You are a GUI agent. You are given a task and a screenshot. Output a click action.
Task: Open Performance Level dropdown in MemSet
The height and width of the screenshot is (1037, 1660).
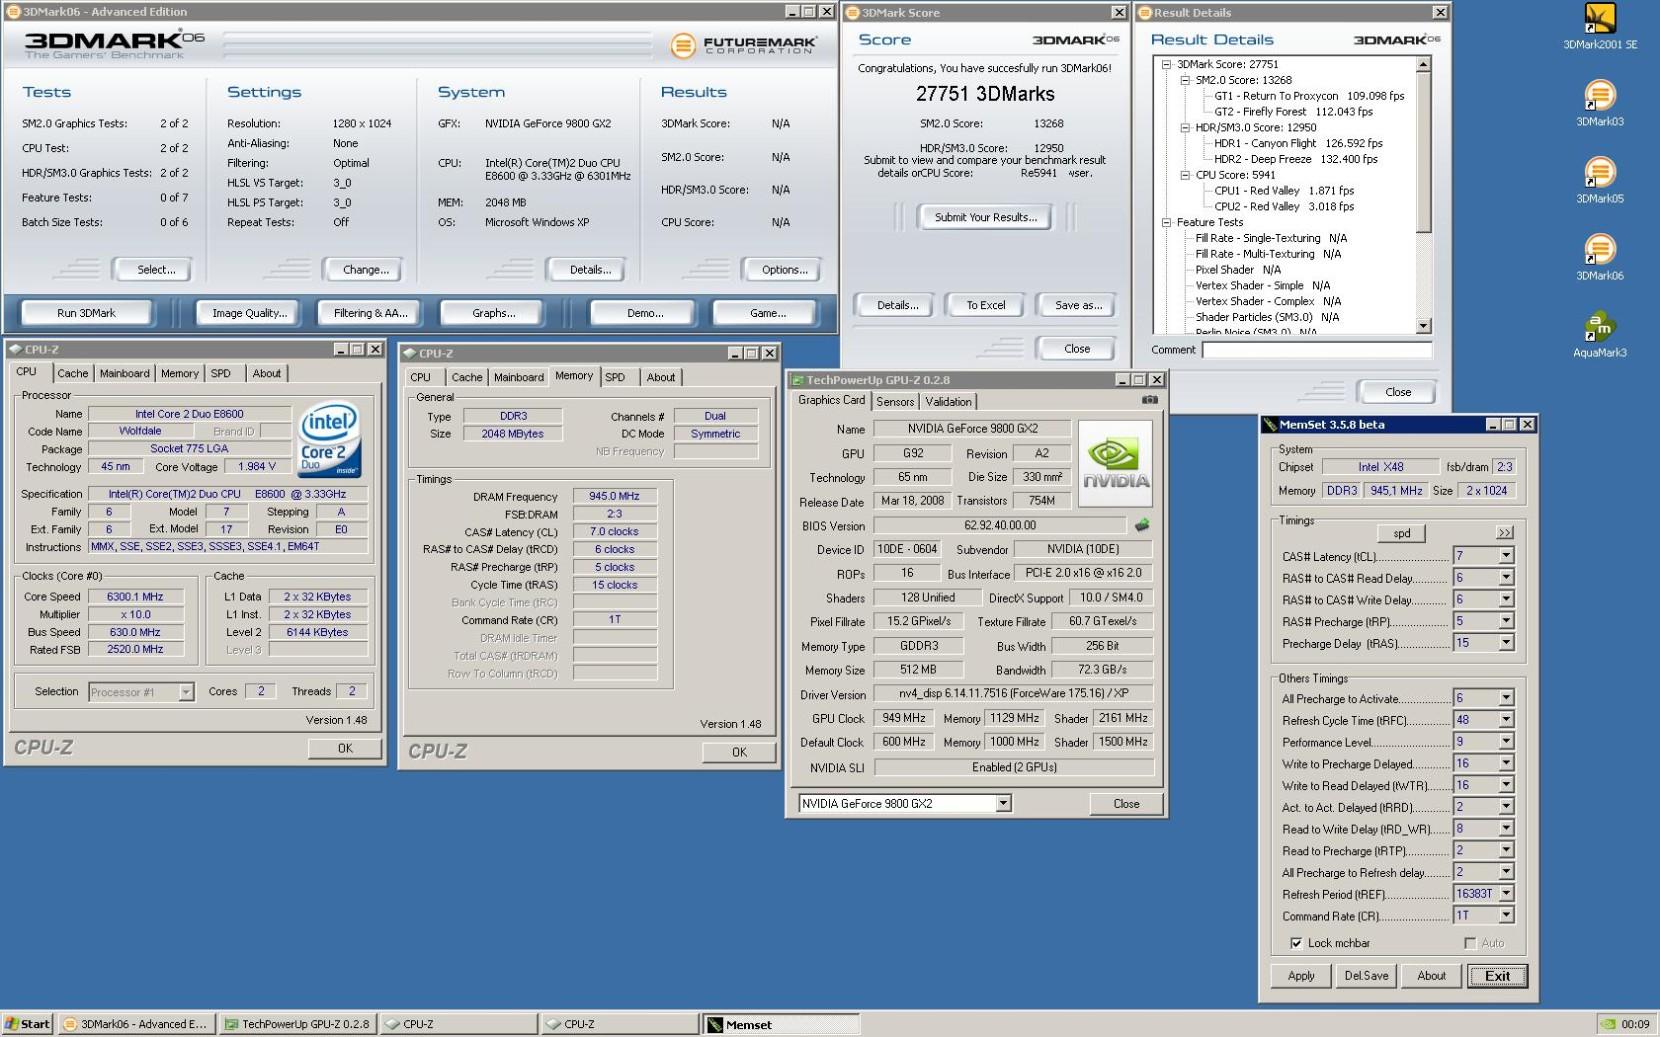point(1506,742)
